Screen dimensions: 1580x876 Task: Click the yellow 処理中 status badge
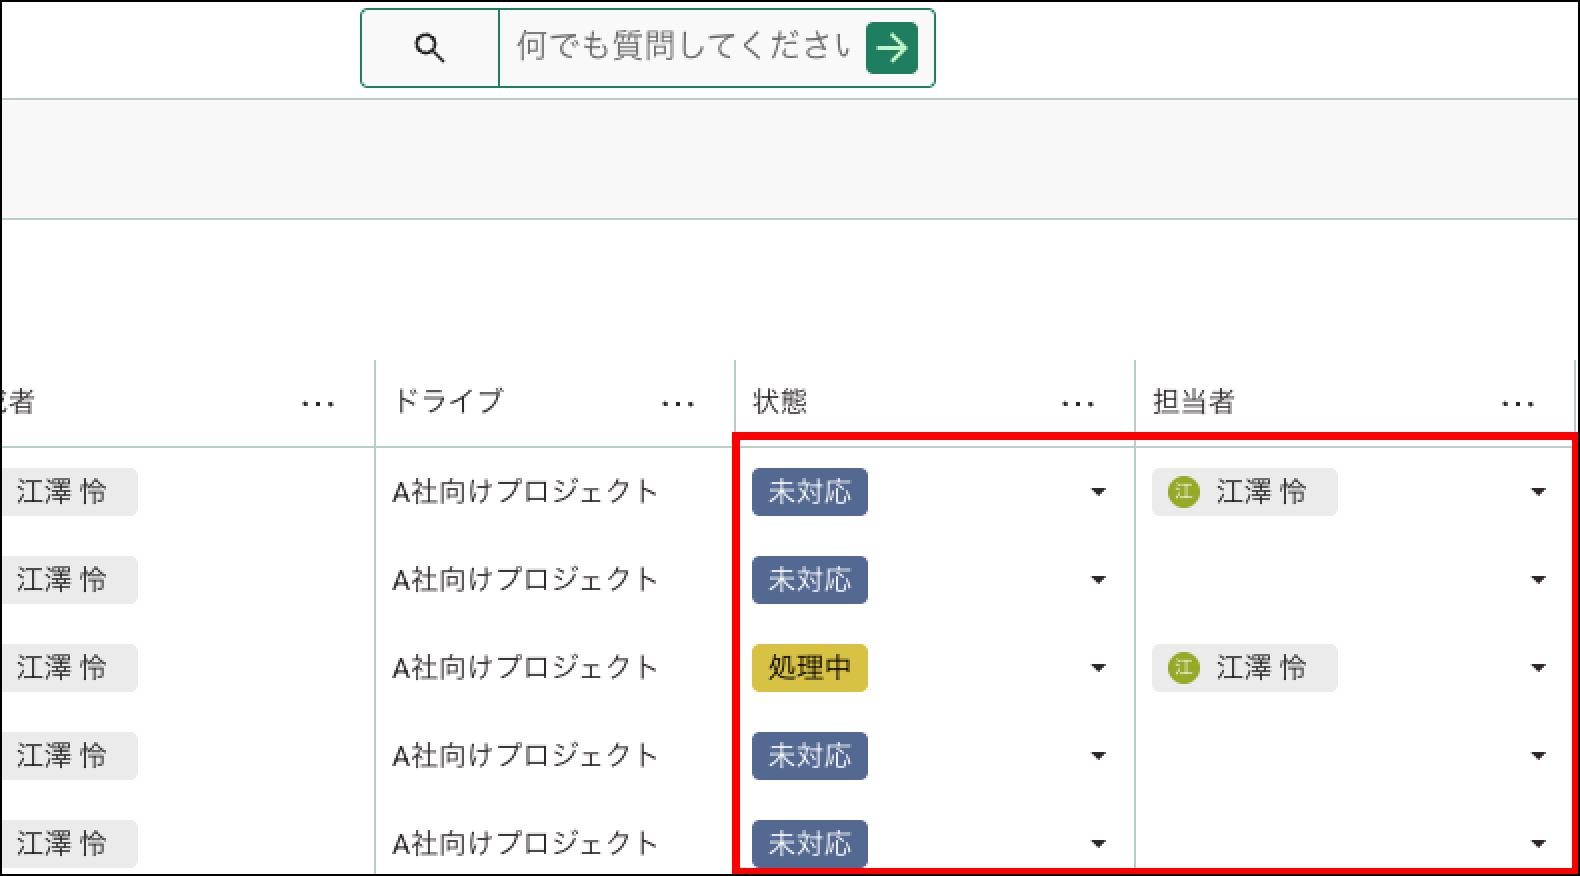809,668
